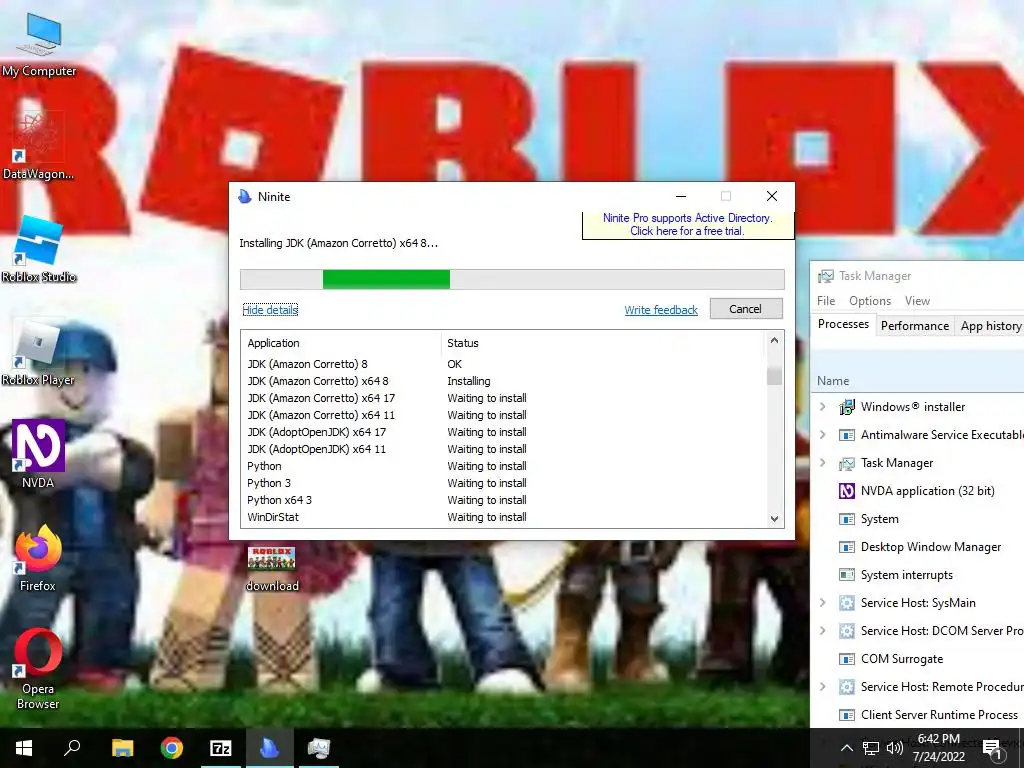Switch to the Performance tab
Screen dimensions: 1024x768
(914, 326)
